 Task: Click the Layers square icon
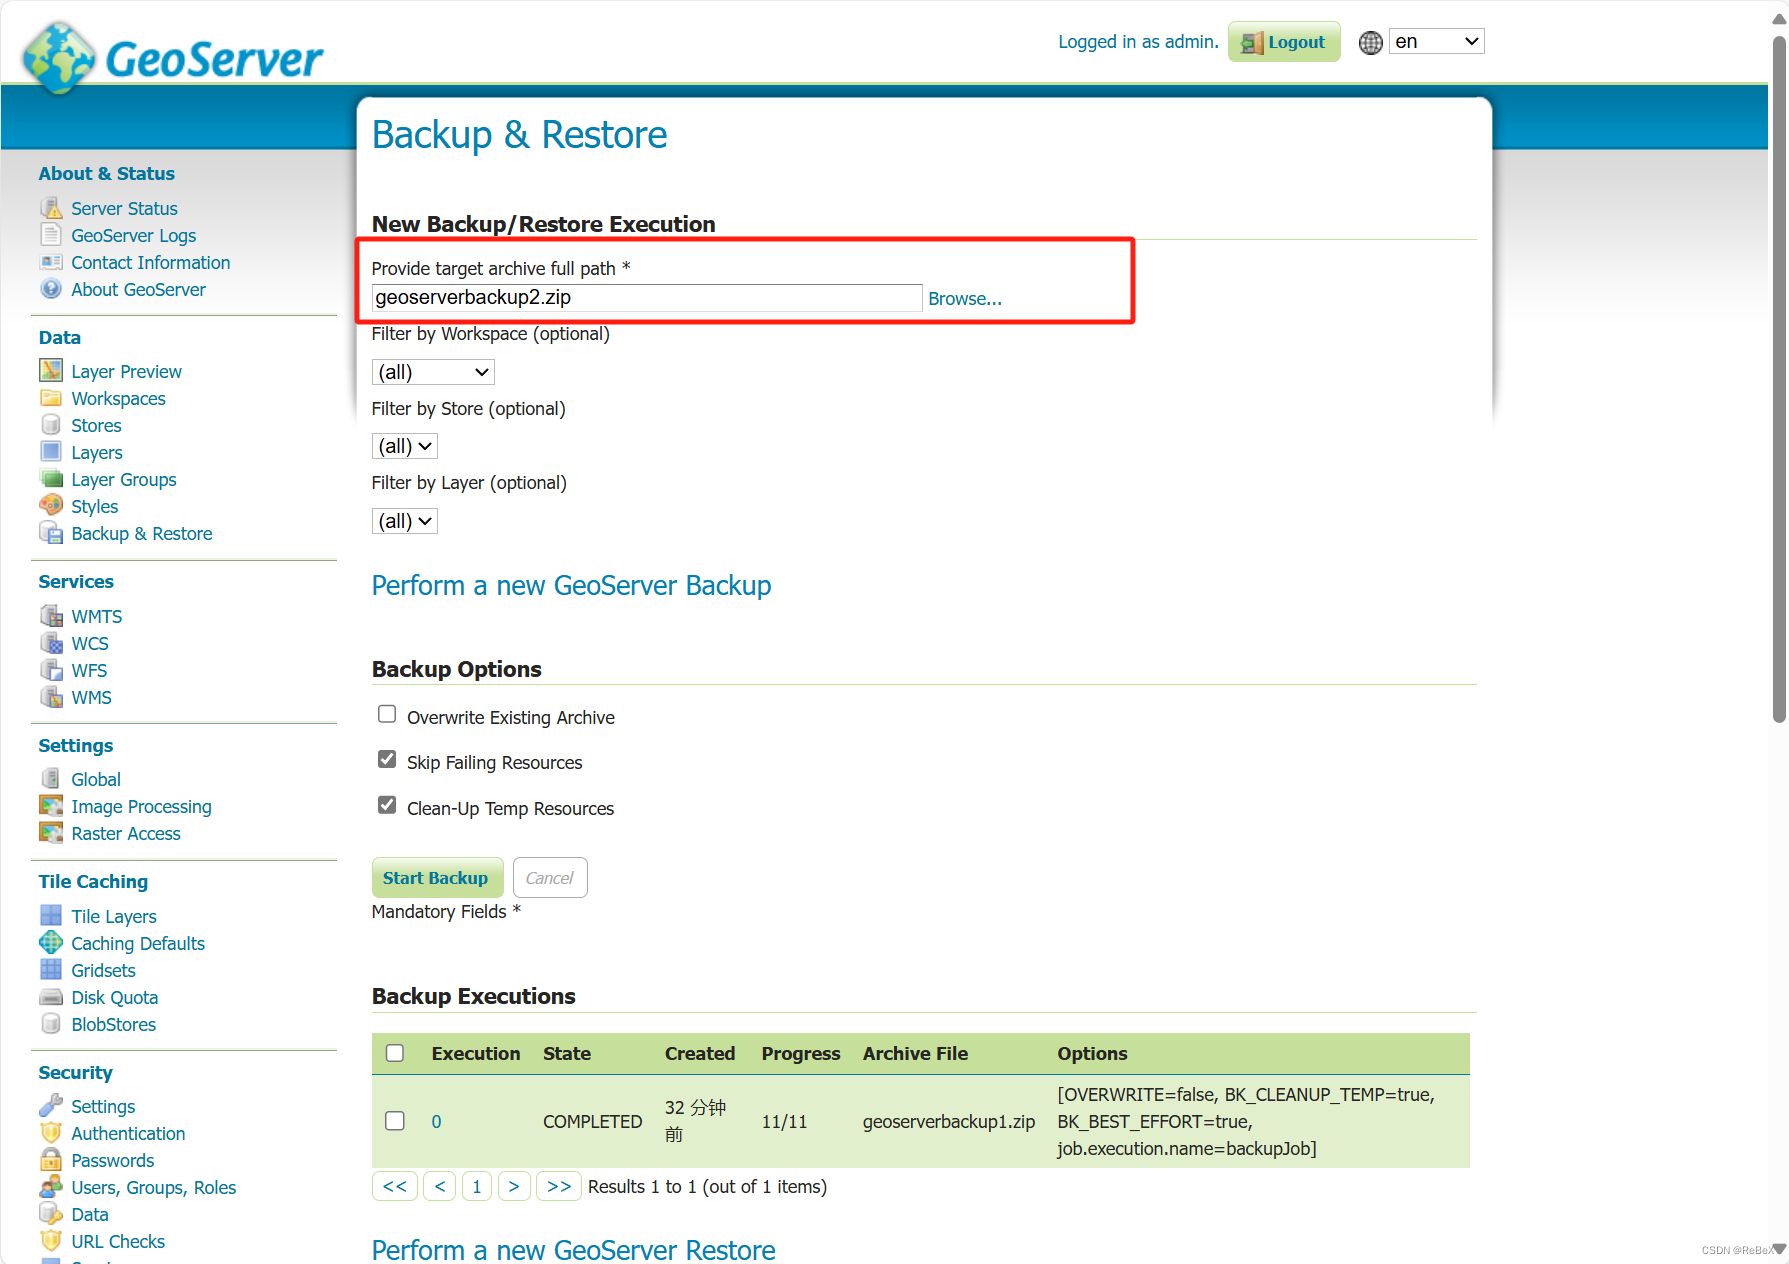tap(51, 452)
